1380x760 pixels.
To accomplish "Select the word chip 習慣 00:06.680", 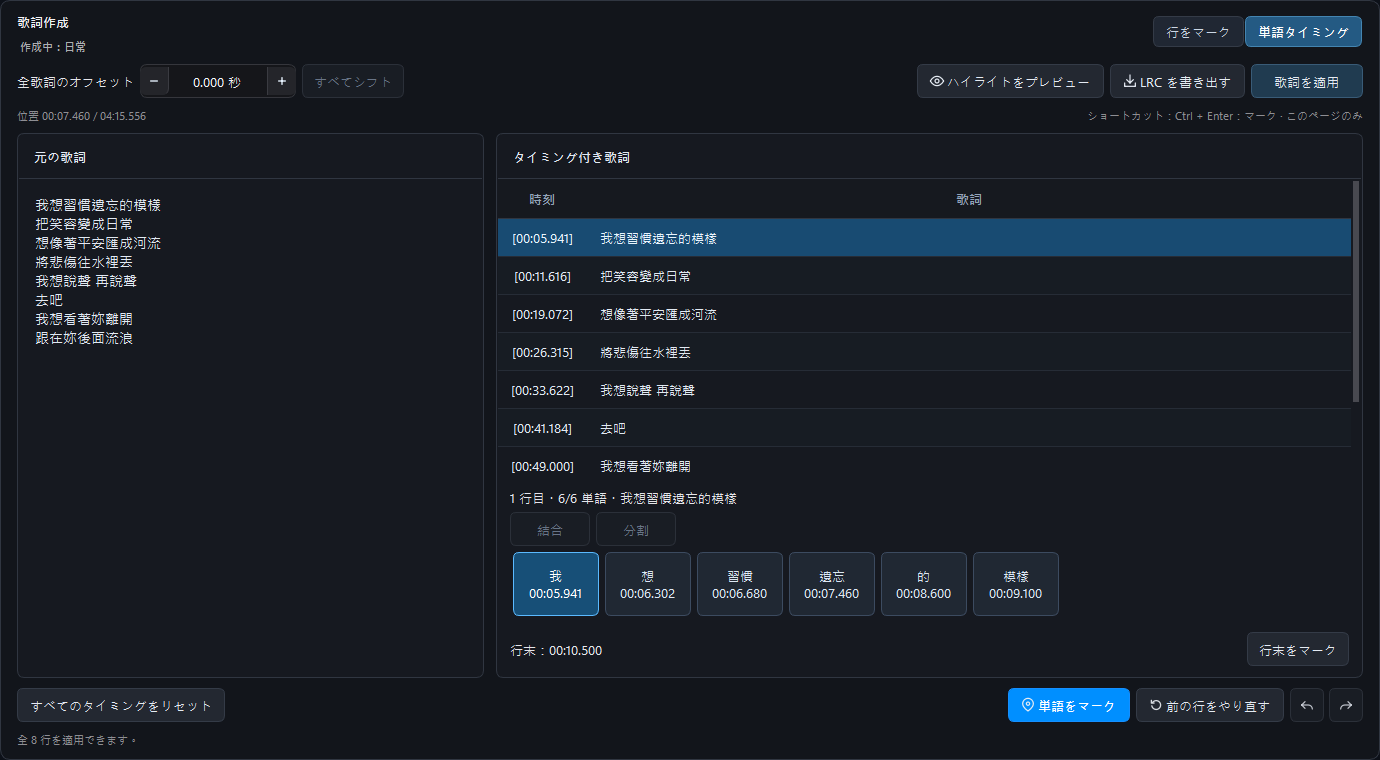I will click(x=740, y=584).
